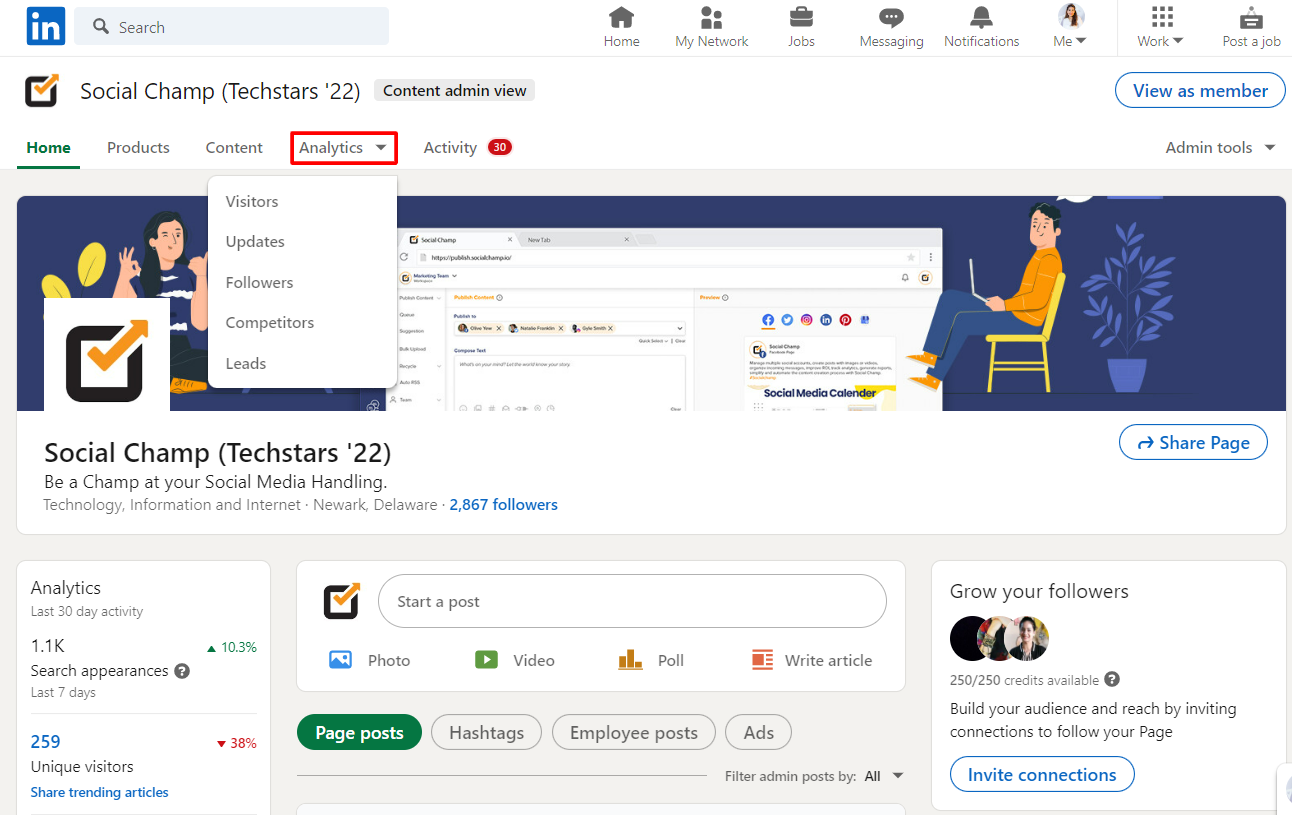1292x815 pixels.
Task: Switch to the Employee posts filter
Action: 633,732
